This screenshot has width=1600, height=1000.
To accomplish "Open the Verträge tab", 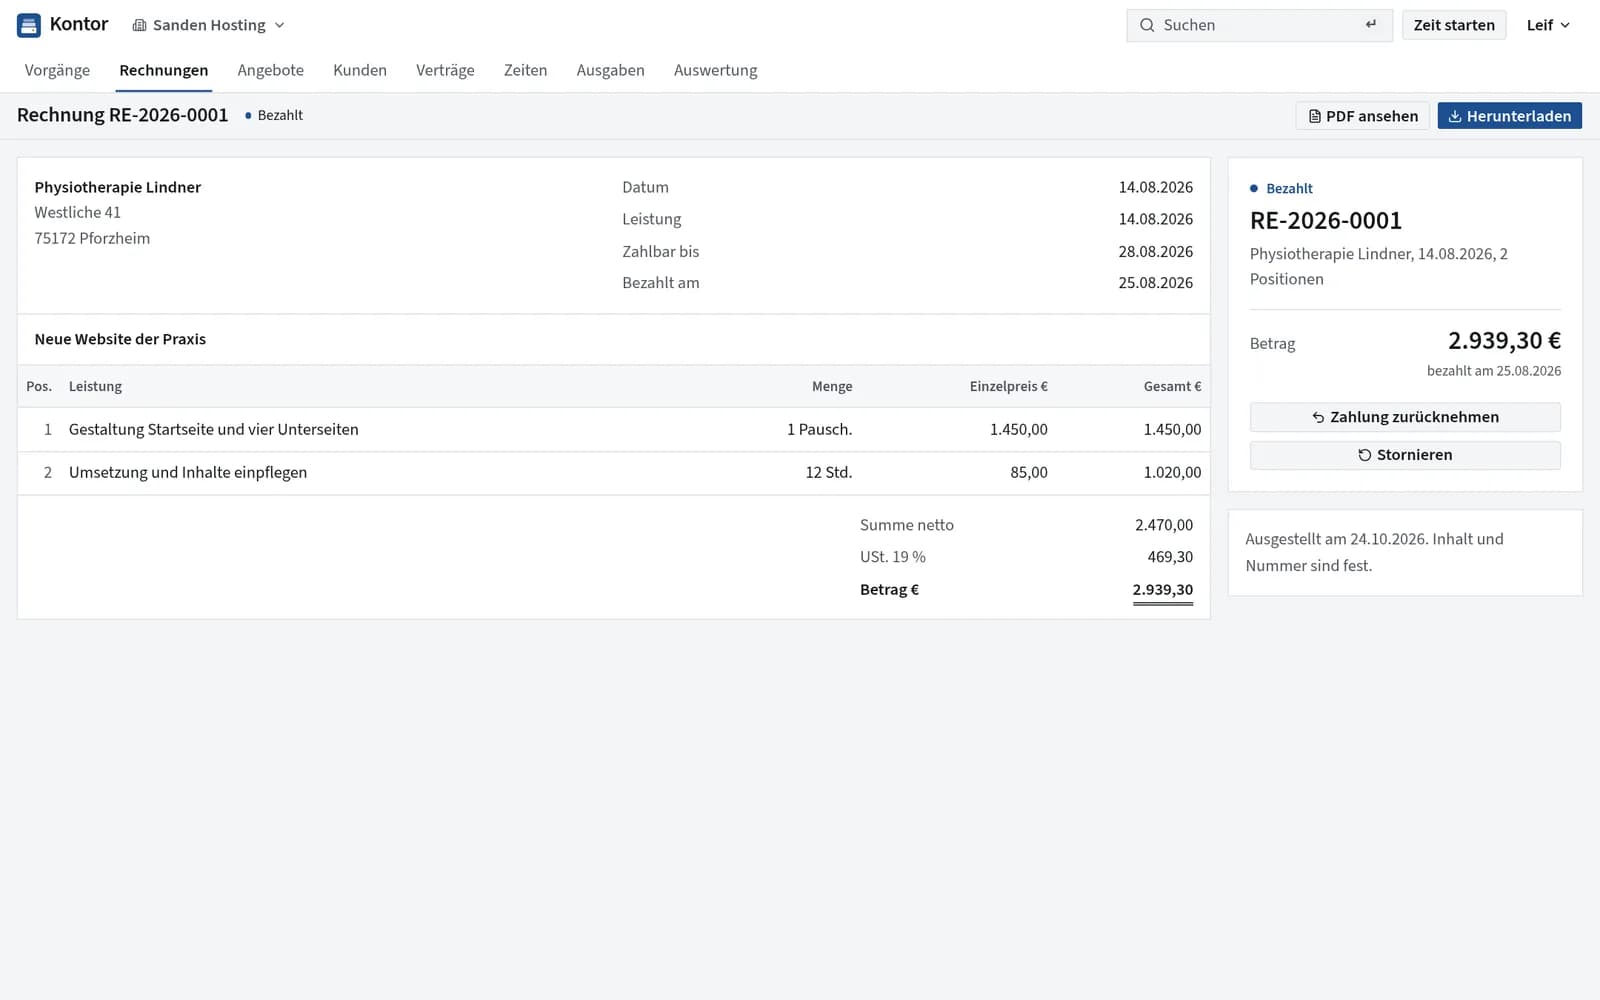I will [x=445, y=70].
